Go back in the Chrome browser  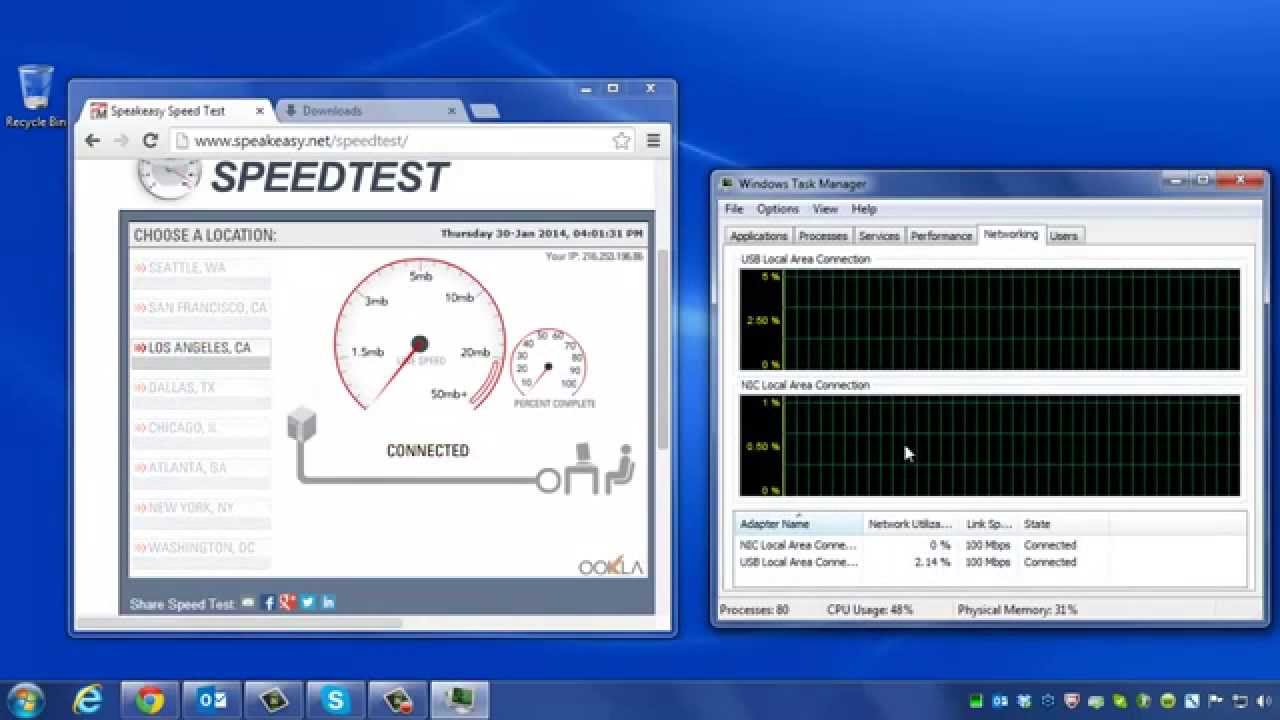click(x=93, y=141)
